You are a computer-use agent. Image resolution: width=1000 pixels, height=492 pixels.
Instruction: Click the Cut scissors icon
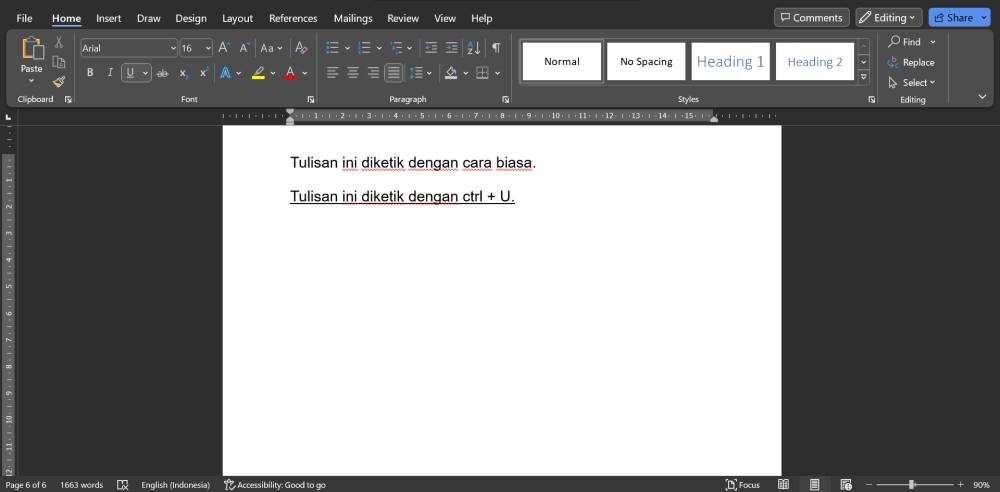[x=59, y=42]
